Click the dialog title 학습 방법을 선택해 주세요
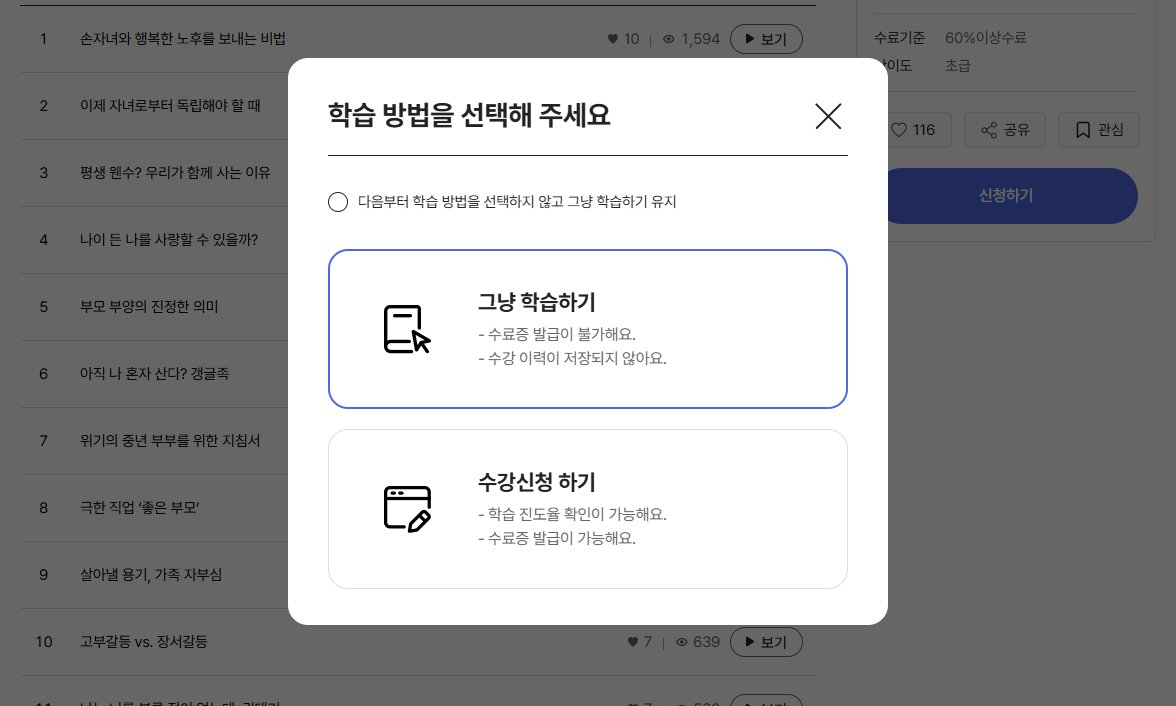Screen dimensions: 1176x706 pos(469,116)
